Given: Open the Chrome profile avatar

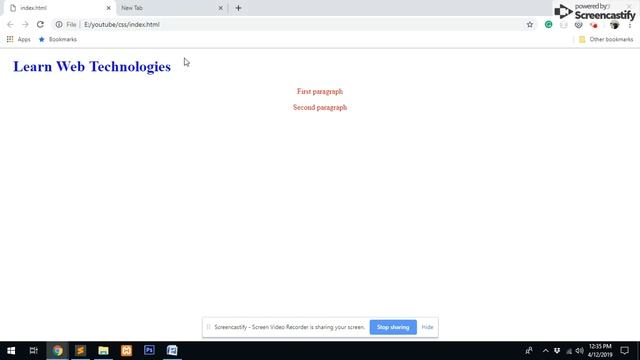Looking at the screenshot, I should [614, 25].
